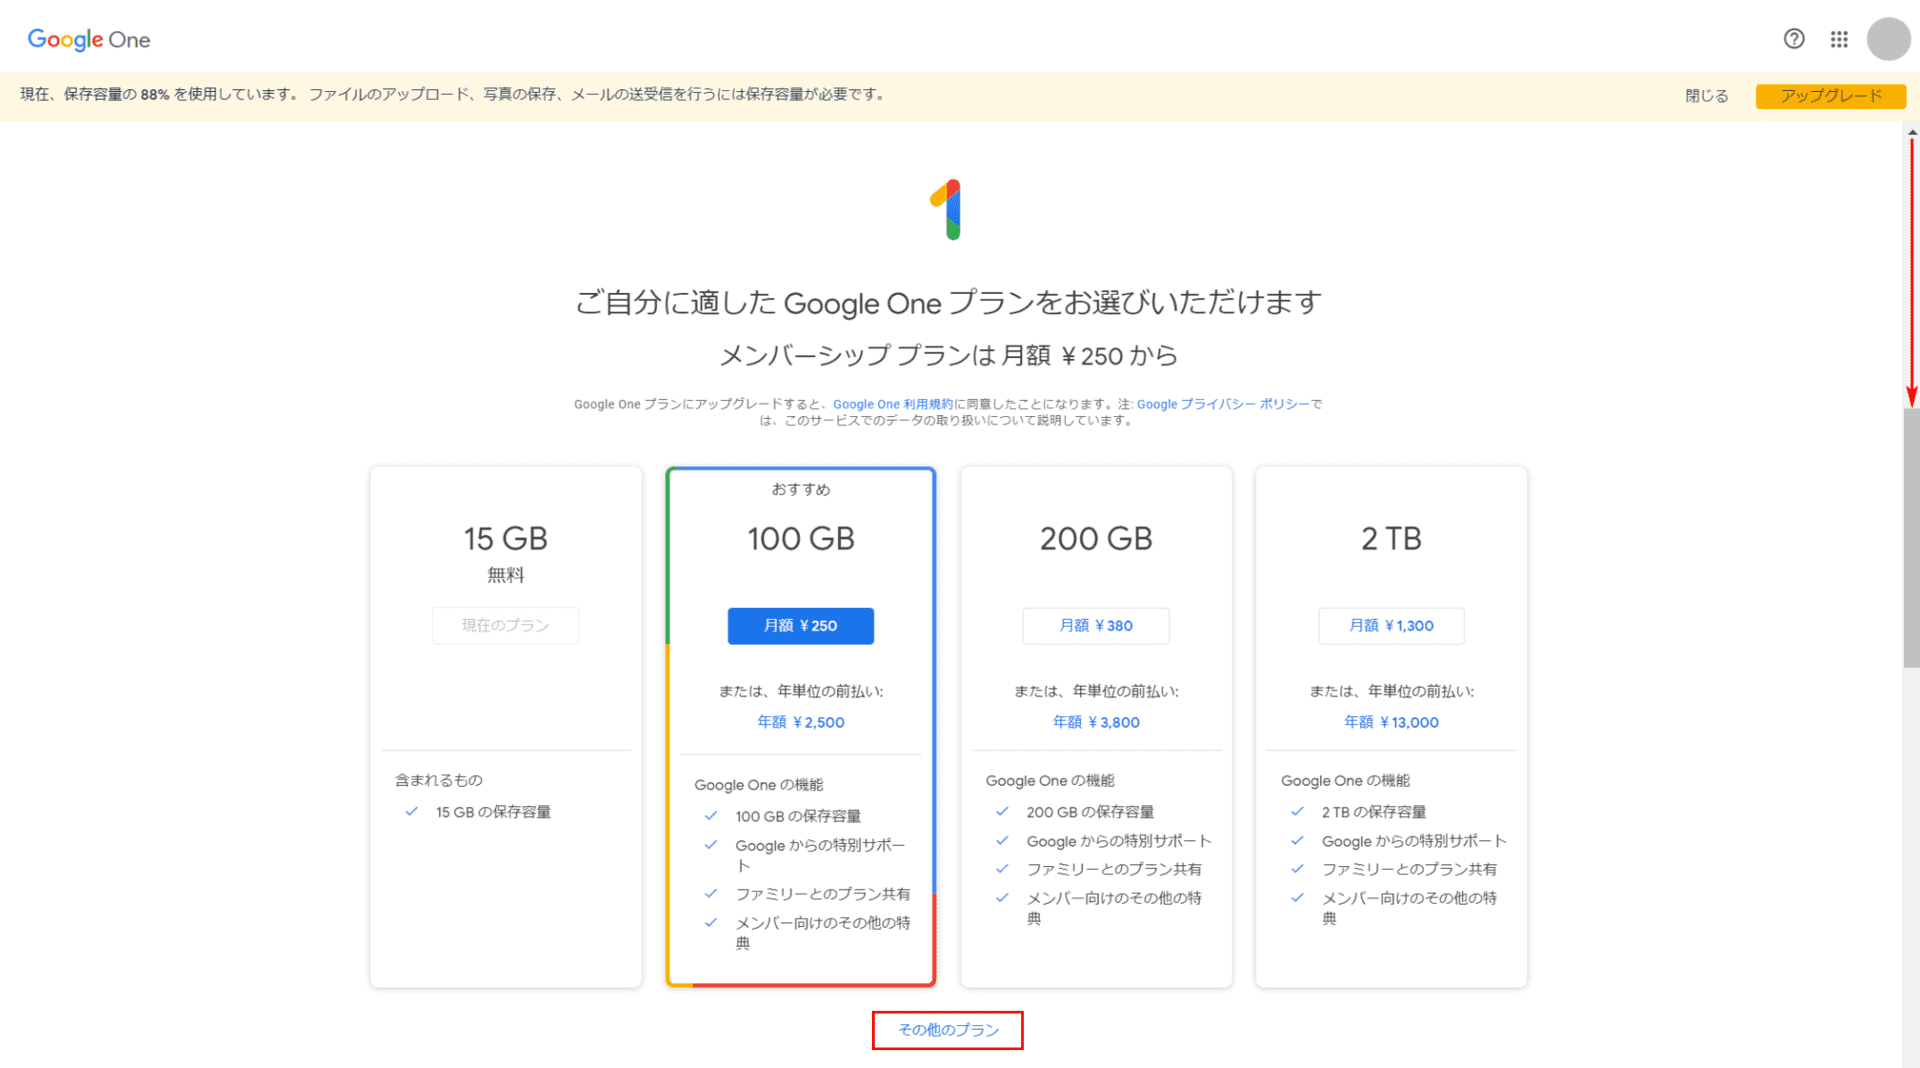Click checkmark beside 2 TB の保存容量
This screenshot has width=1920, height=1068.
point(1297,812)
